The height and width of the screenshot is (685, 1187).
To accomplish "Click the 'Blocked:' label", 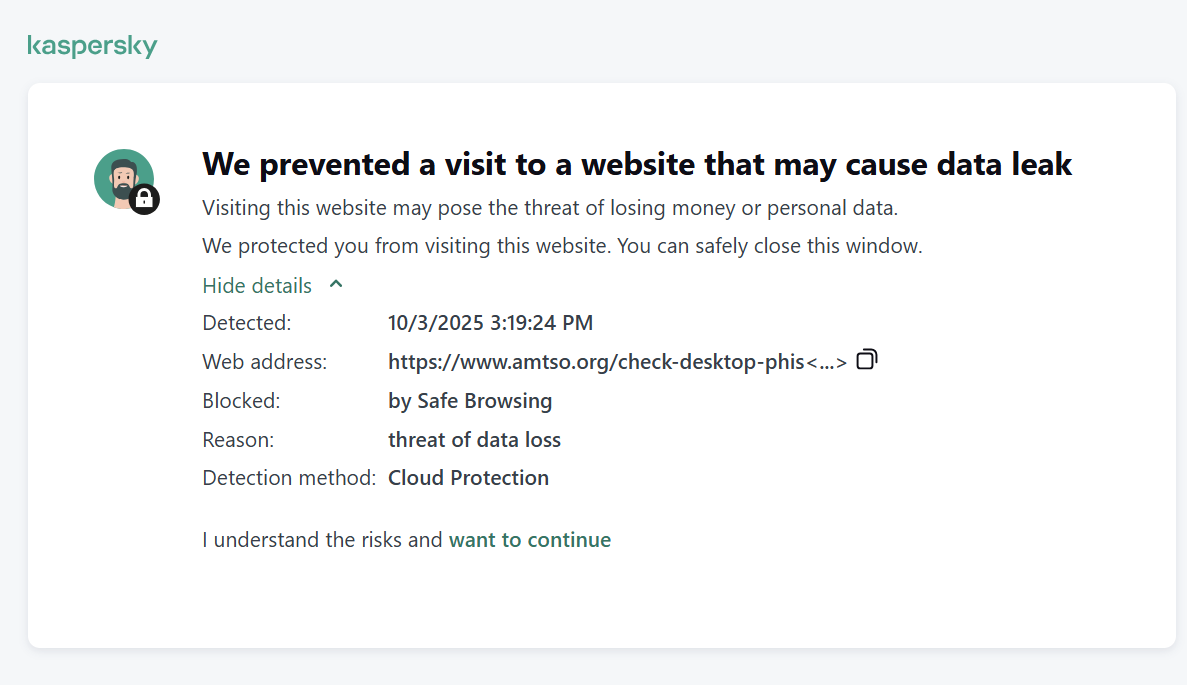I will click(x=241, y=401).
